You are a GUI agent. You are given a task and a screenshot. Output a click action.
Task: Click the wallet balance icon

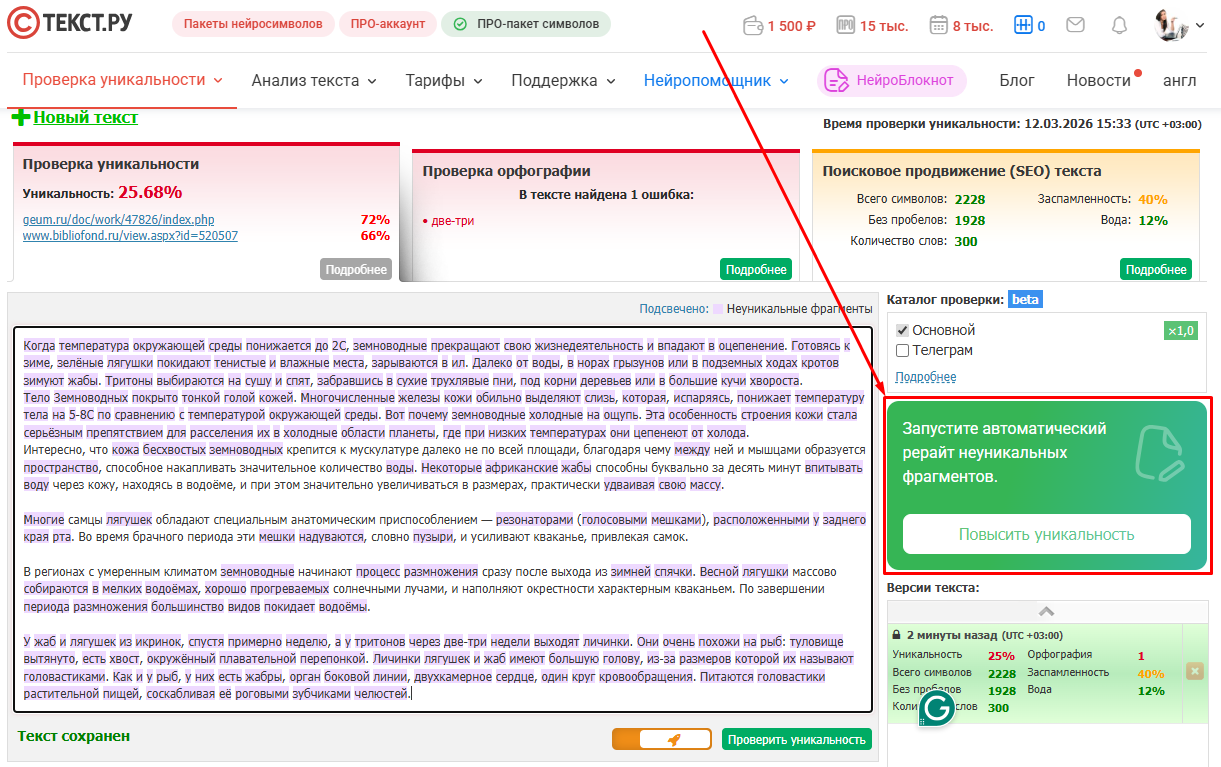[x=753, y=25]
